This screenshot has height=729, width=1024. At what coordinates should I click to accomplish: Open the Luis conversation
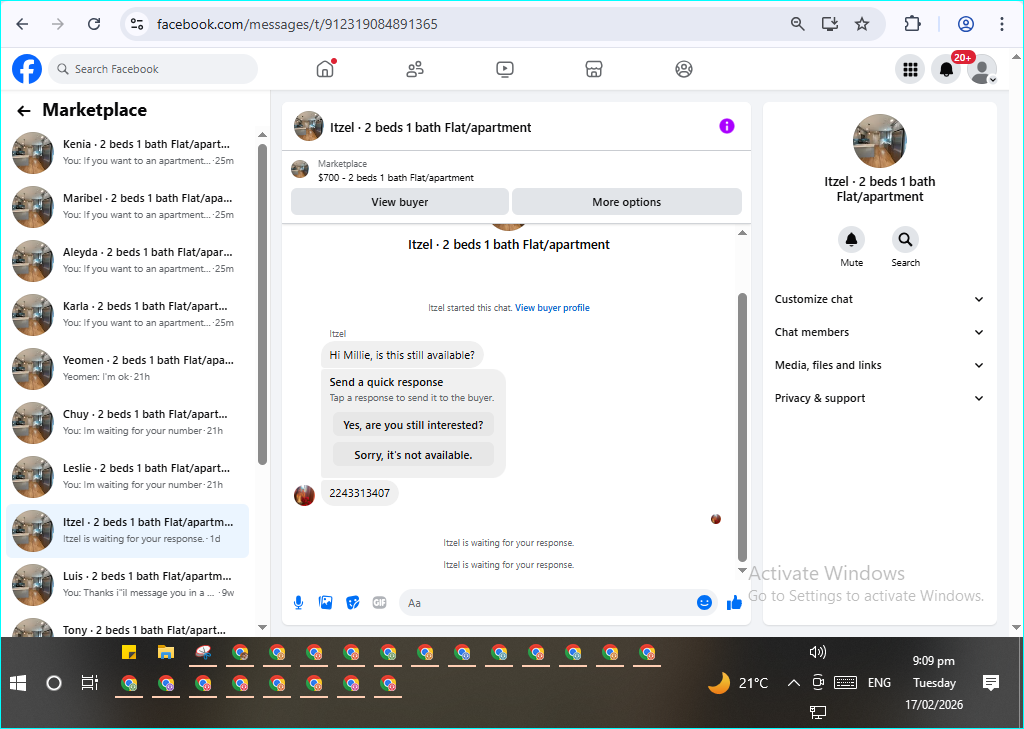[x=128, y=585]
